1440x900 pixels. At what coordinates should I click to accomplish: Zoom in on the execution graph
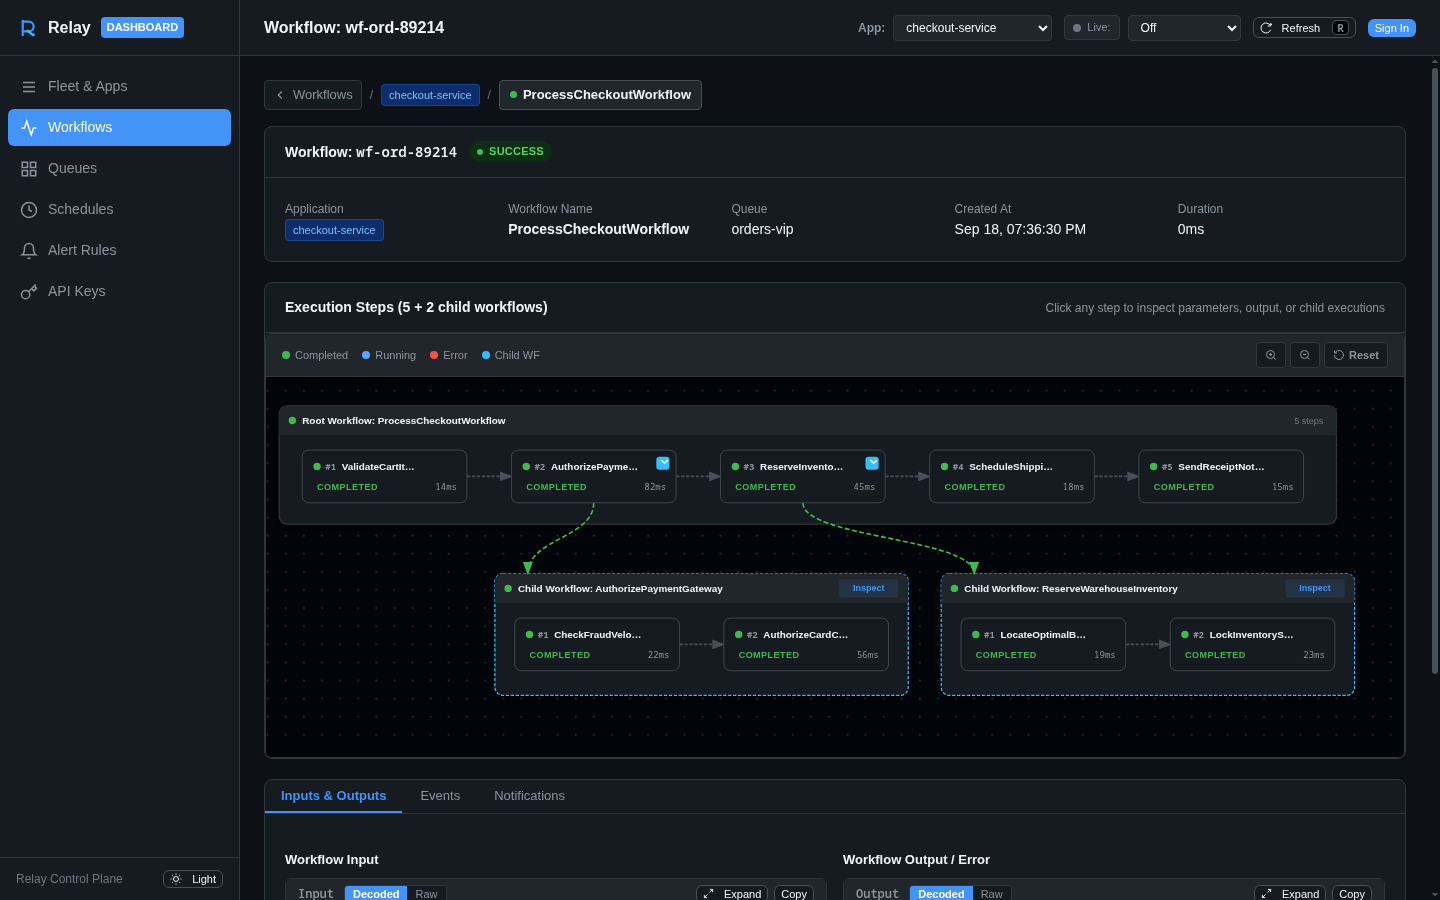1271,355
